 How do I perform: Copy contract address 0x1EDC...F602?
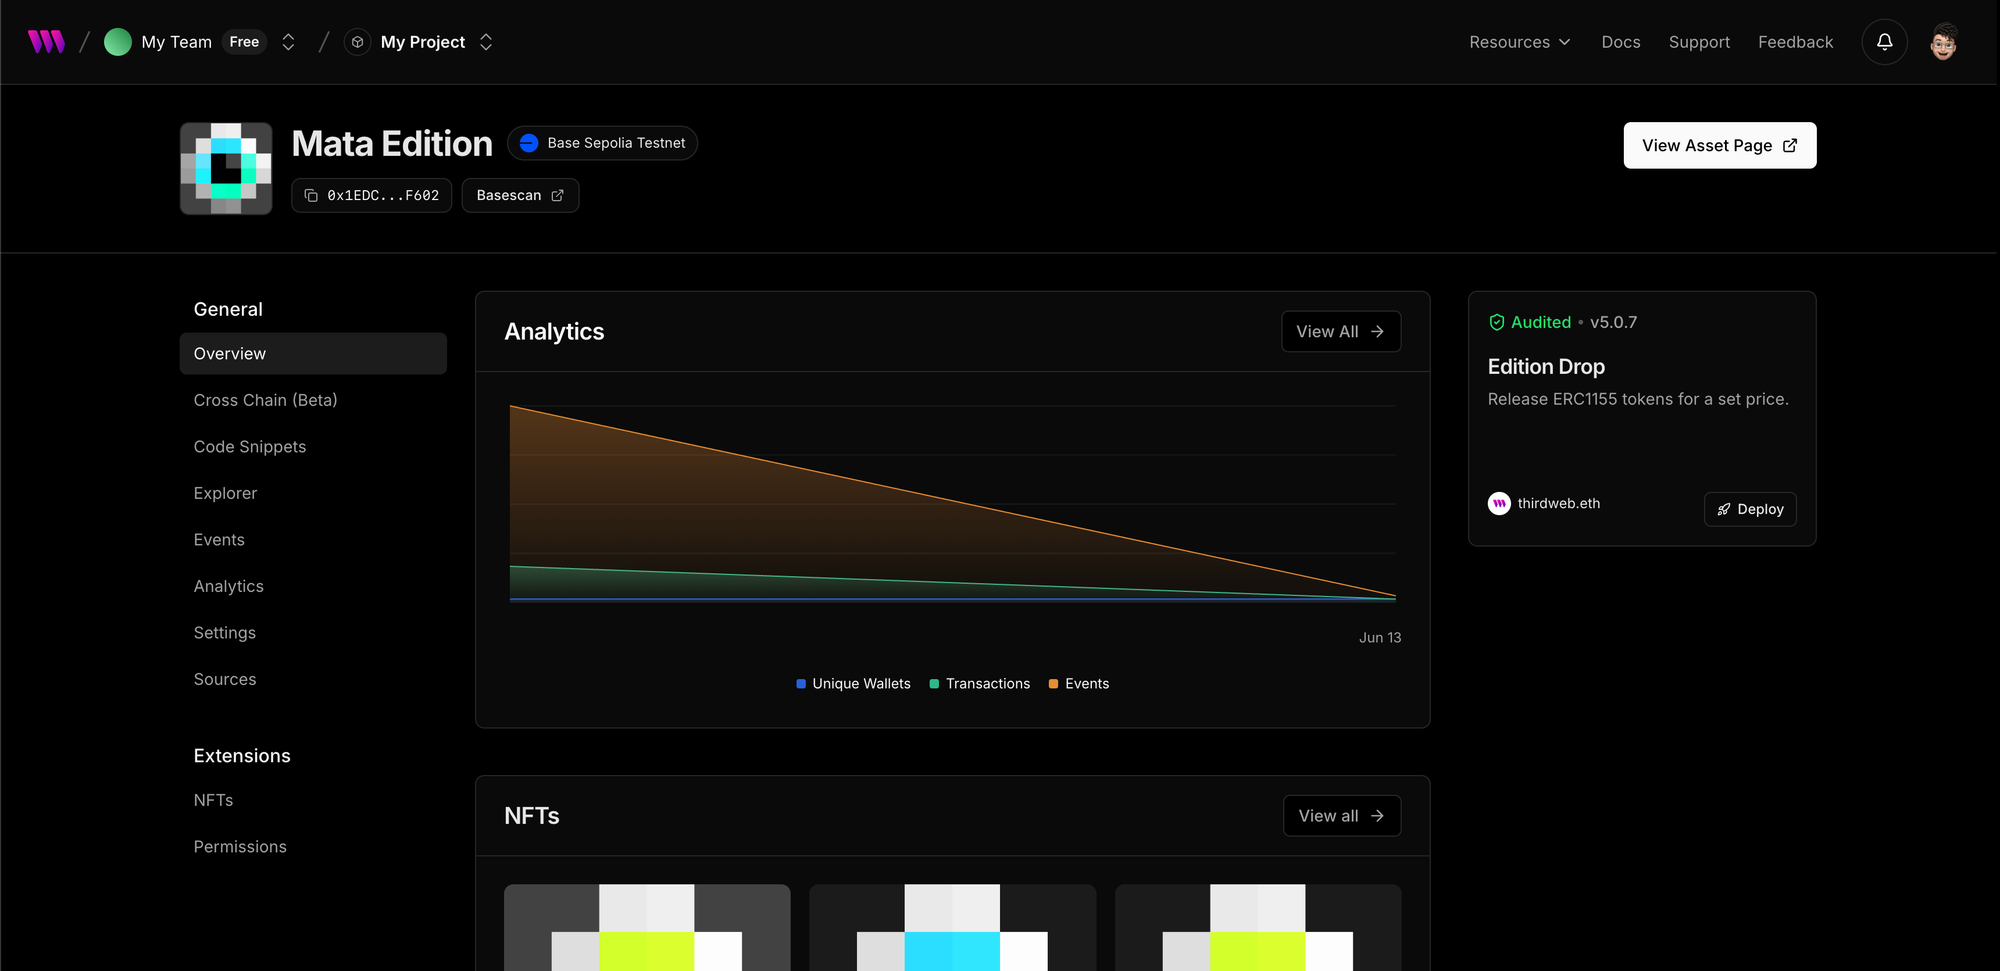coord(372,195)
